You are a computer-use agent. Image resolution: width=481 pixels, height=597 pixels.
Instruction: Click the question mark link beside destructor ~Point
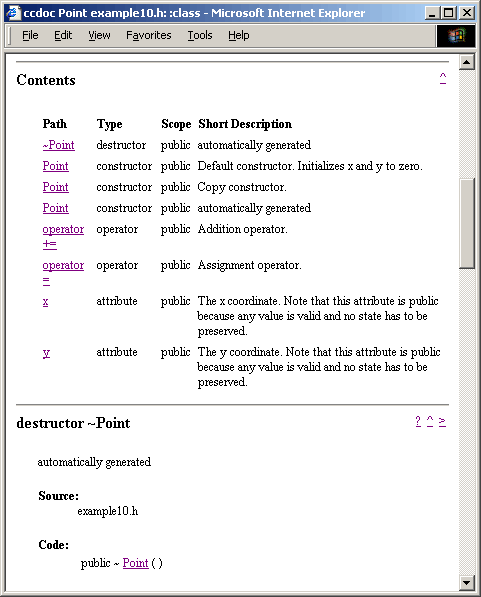click(418, 421)
